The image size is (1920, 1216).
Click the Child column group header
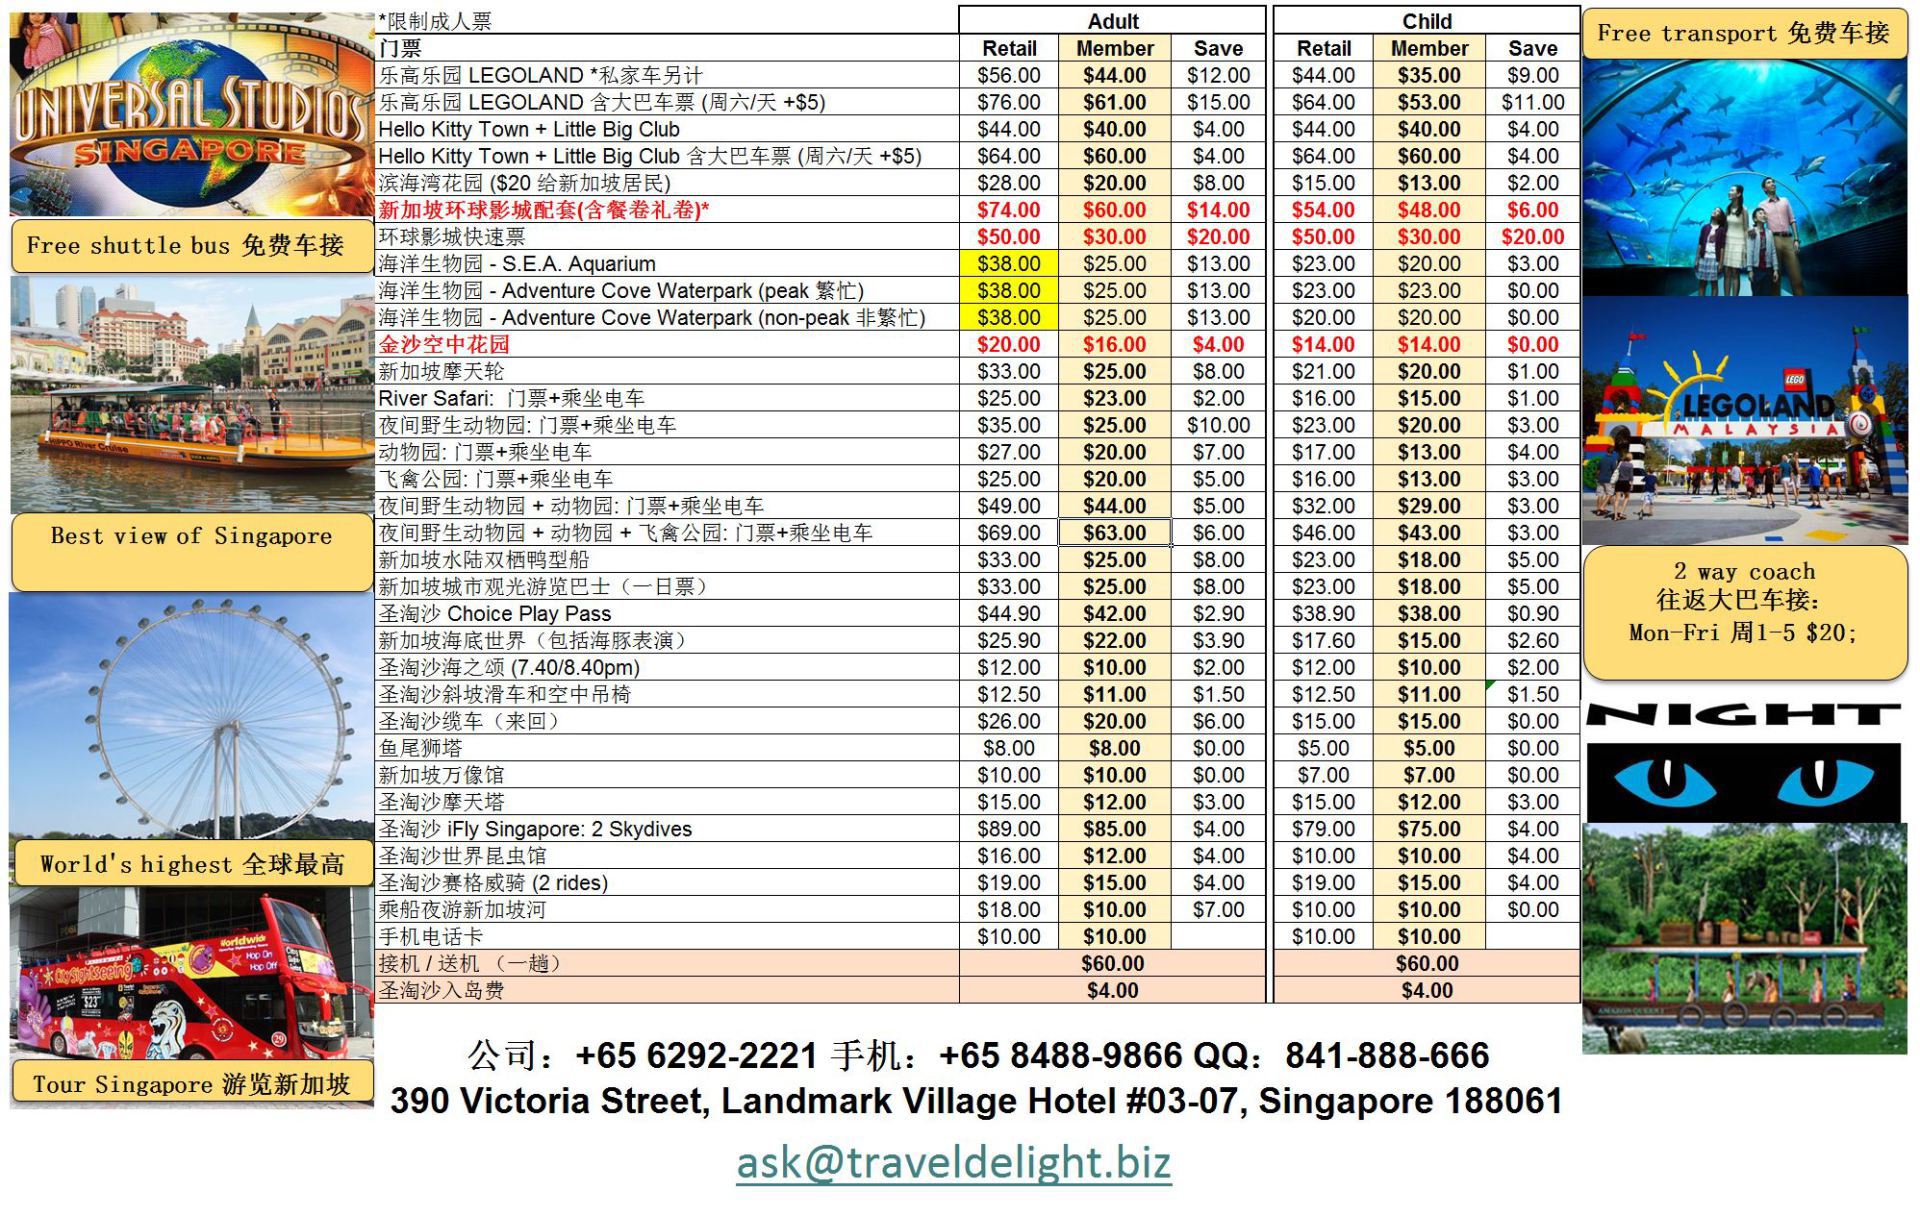(x=1426, y=21)
